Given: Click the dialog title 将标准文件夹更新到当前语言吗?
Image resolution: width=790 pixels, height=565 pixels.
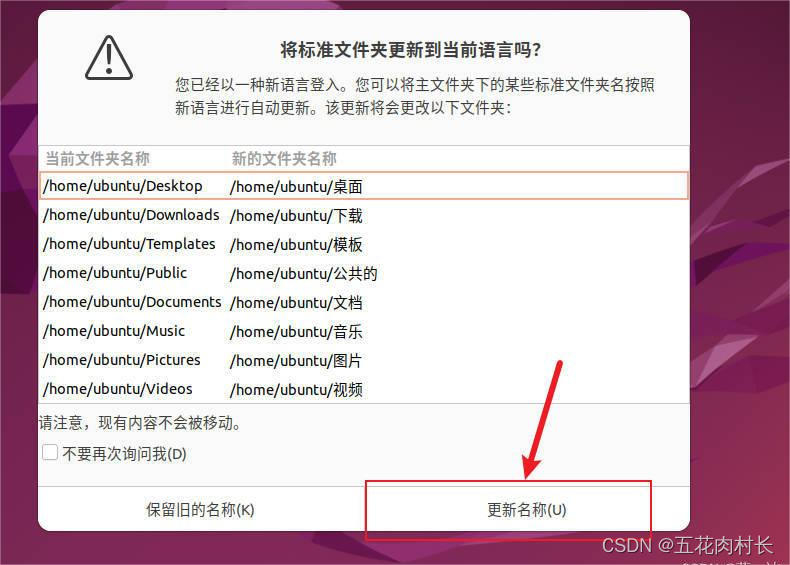Looking at the screenshot, I should pyautogui.click(x=411, y=50).
